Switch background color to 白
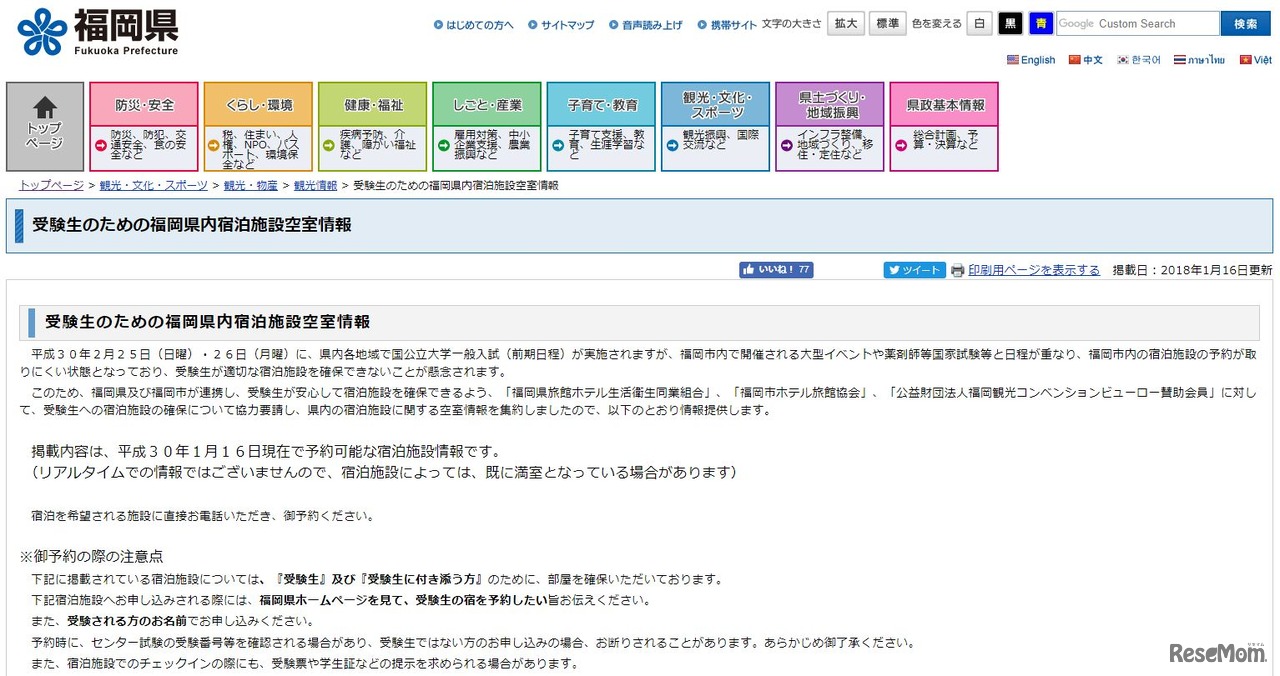 [979, 22]
